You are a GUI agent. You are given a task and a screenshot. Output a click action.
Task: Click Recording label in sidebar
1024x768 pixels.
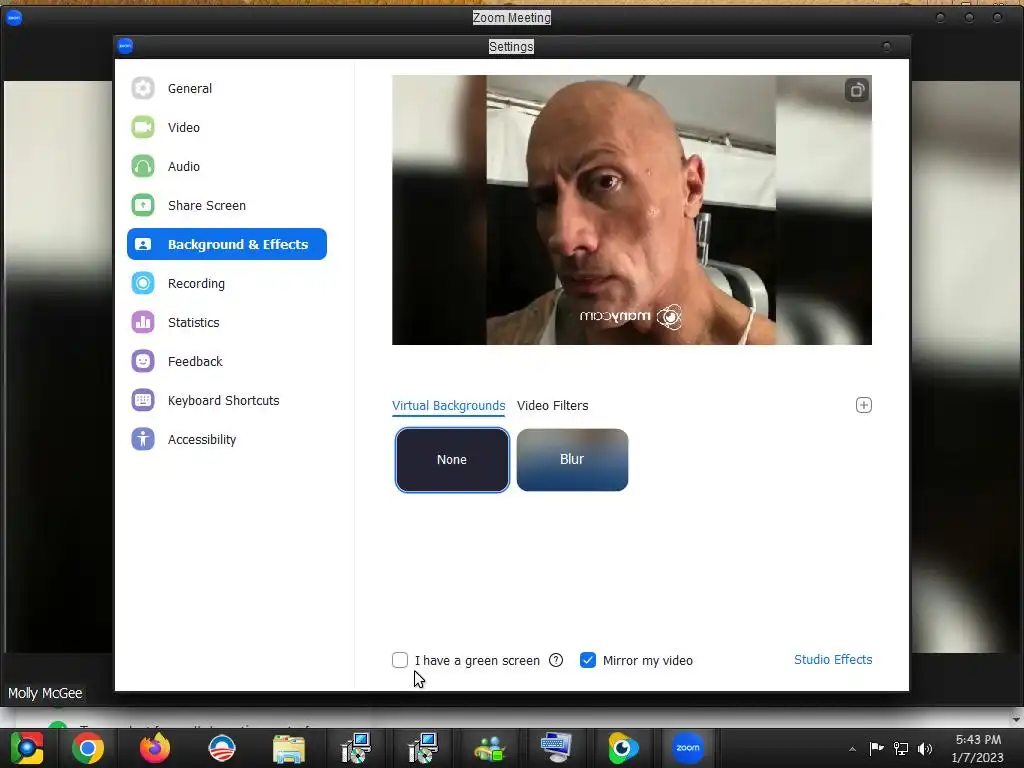(196, 283)
